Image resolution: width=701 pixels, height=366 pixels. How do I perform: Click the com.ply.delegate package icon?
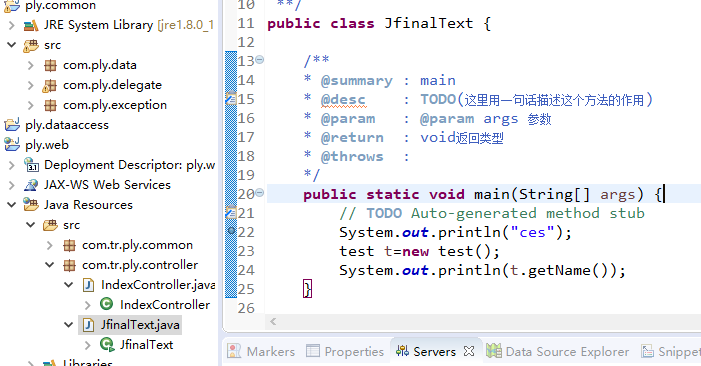[x=50, y=85]
